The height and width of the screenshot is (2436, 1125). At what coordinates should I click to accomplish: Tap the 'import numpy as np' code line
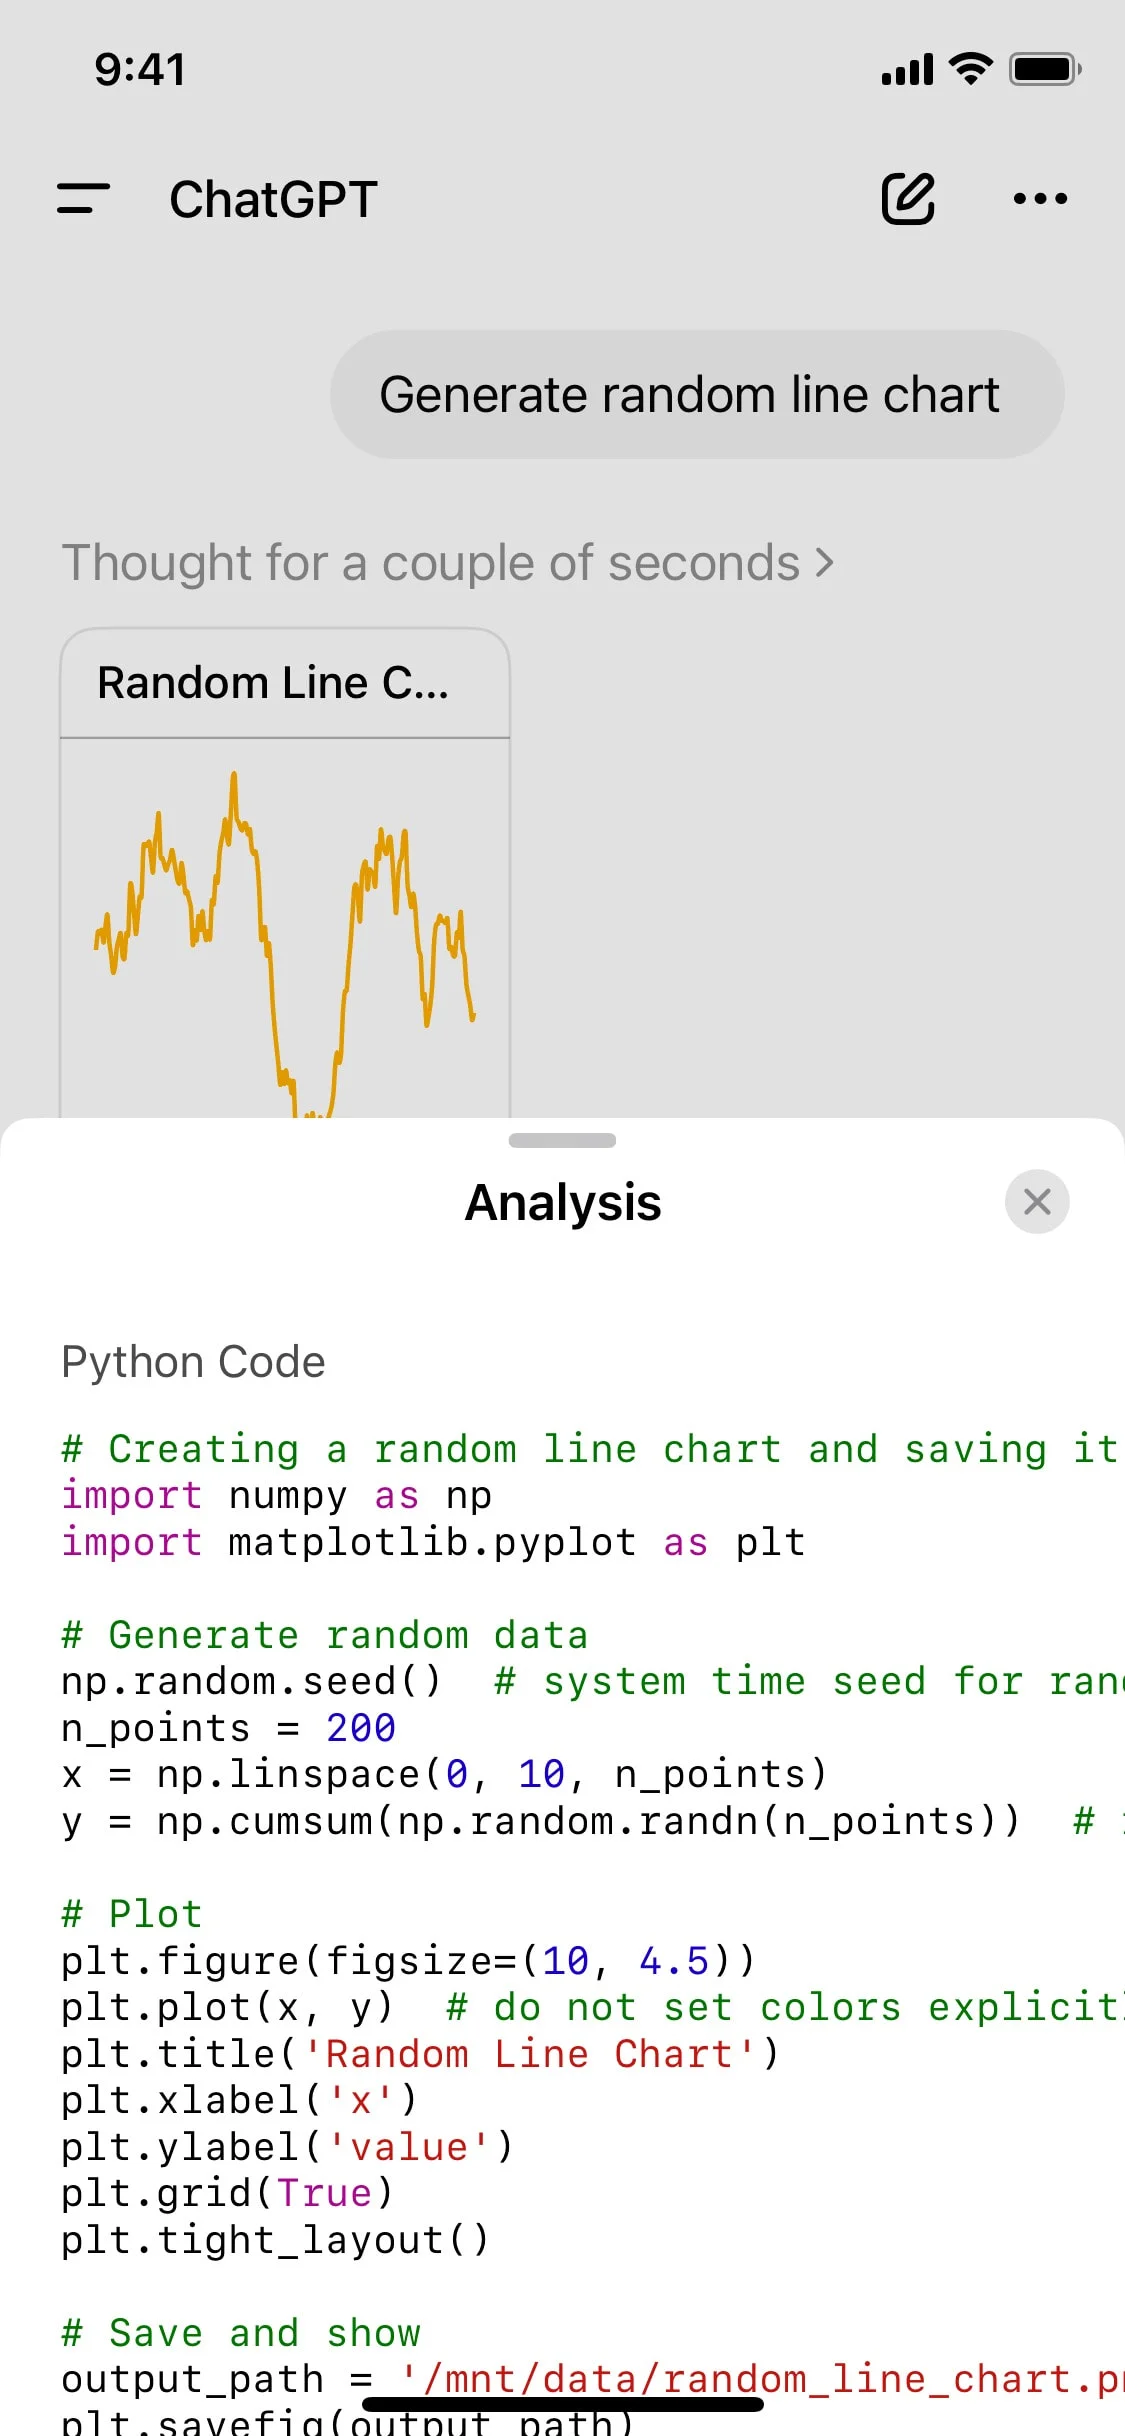(277, 1496)
